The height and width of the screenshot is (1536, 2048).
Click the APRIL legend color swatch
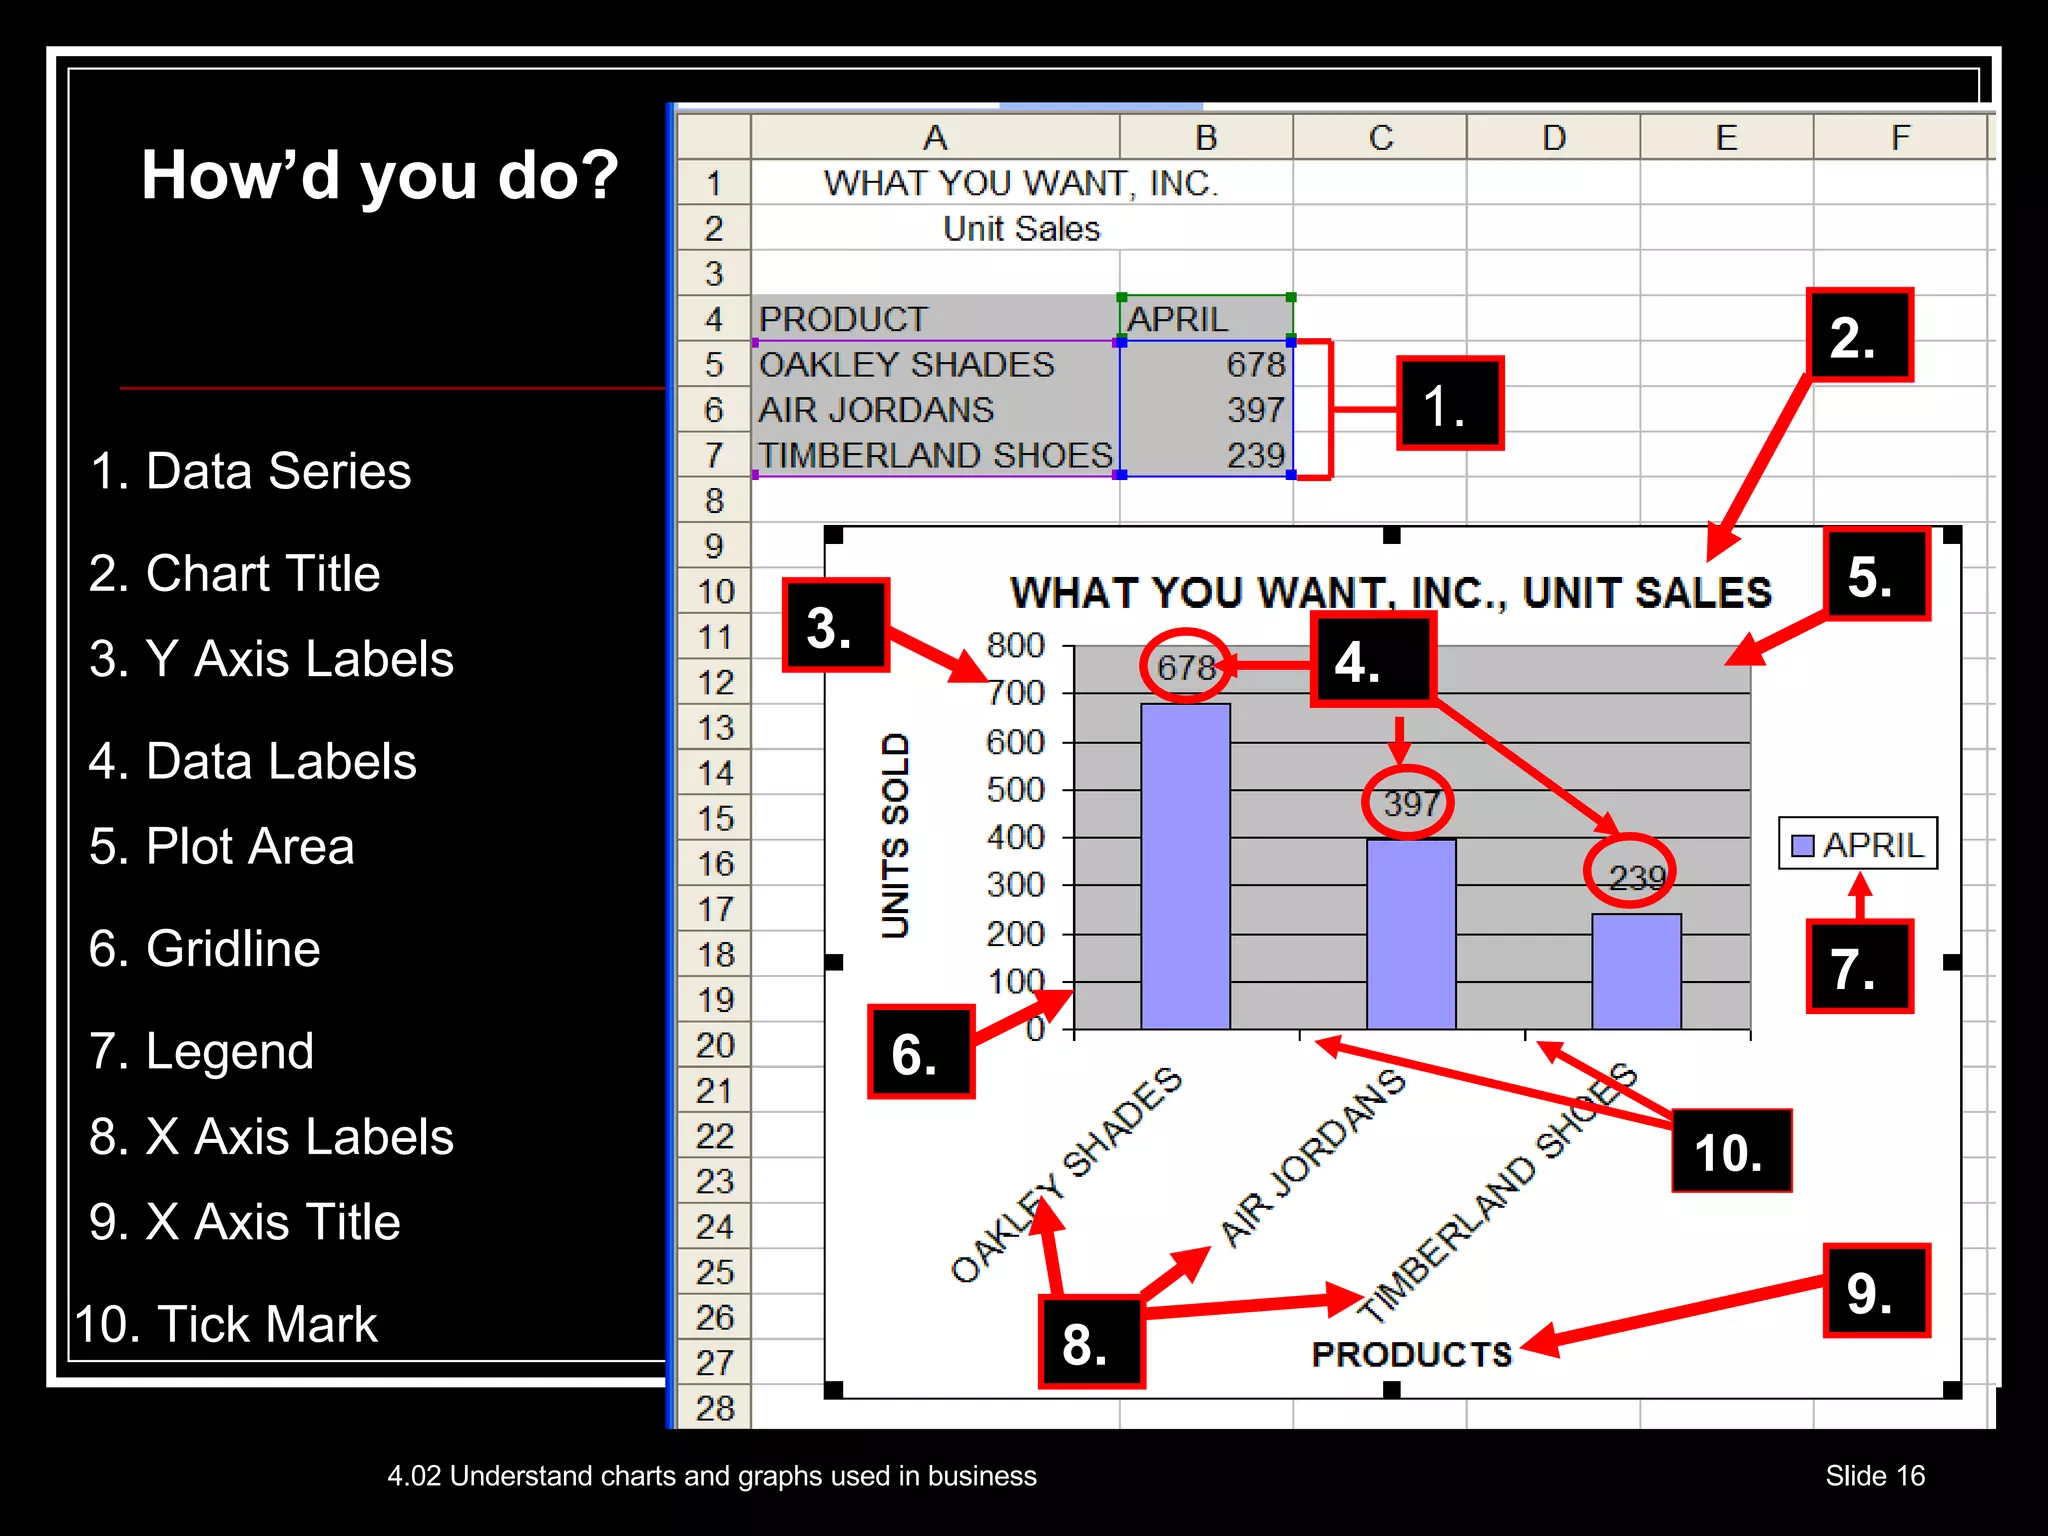pos(1803,846)
